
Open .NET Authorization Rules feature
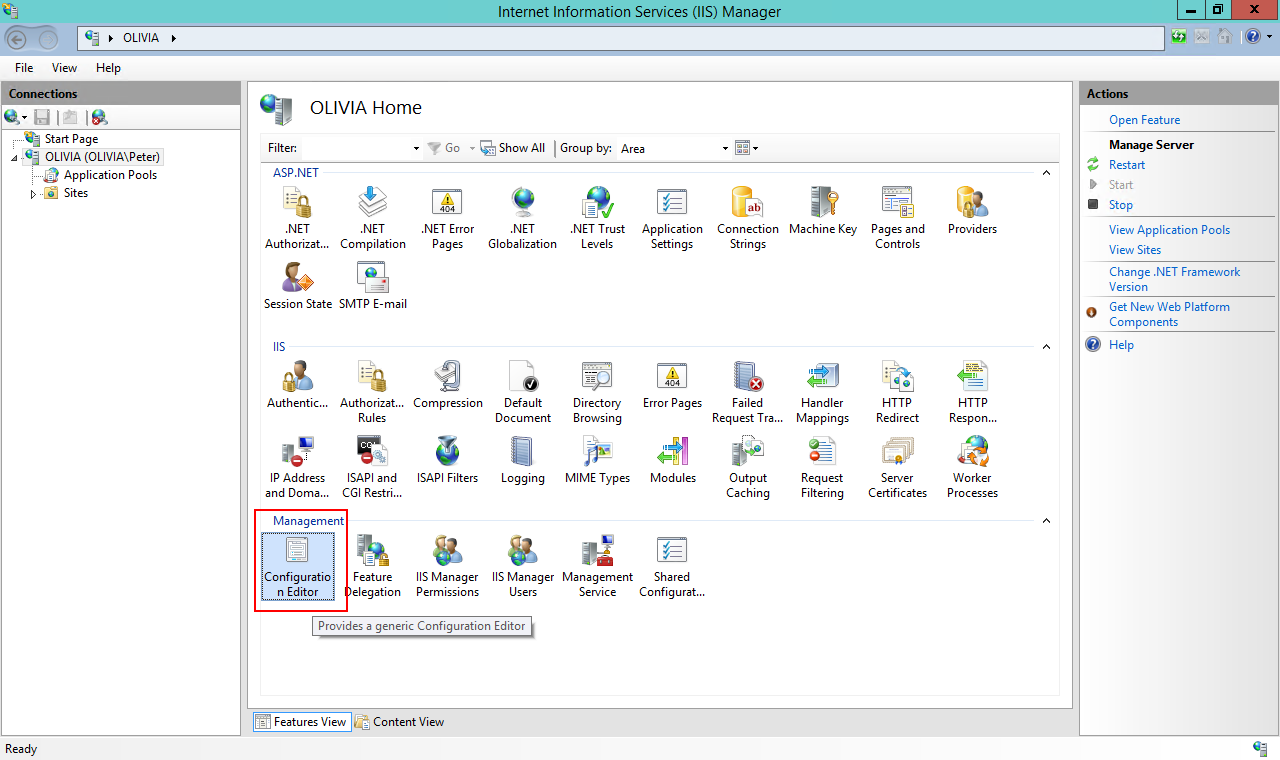(x=297, y=218)
